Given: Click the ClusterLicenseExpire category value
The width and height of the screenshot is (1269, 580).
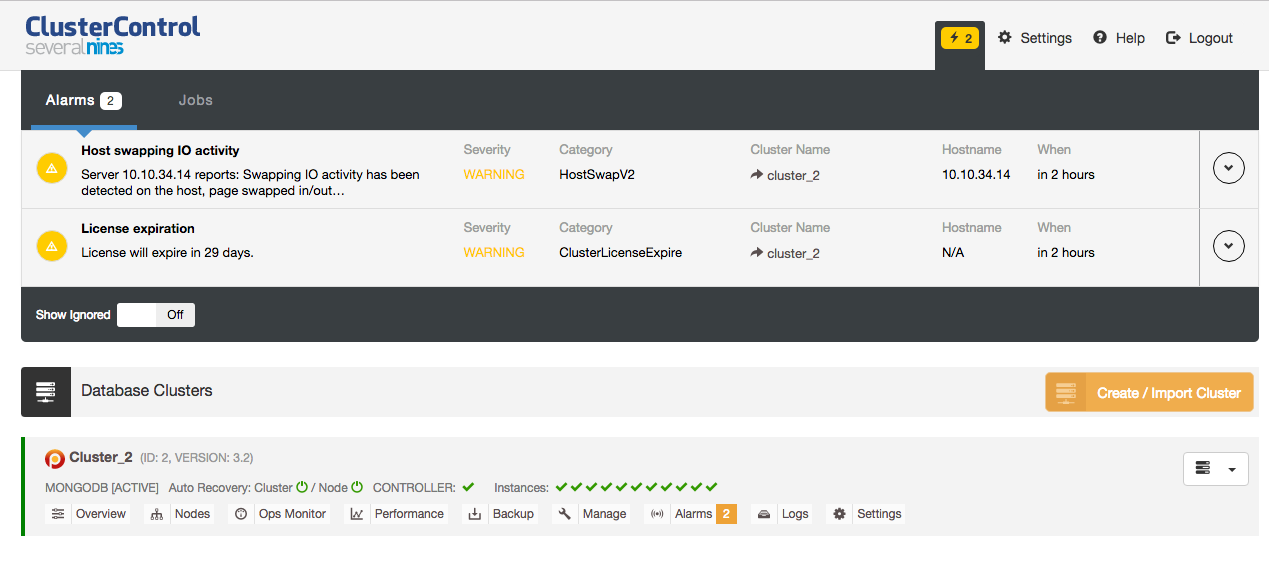Looking at the screenshot, I should pyautogui.click(x=620, y=252).
